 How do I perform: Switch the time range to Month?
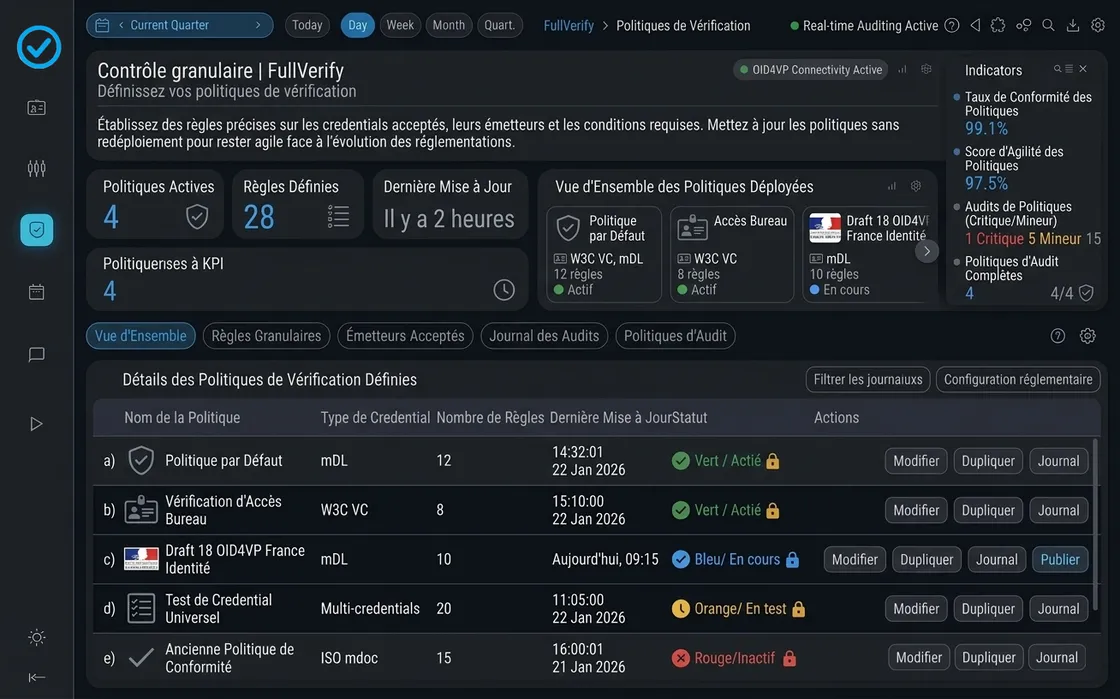[448, 25]
